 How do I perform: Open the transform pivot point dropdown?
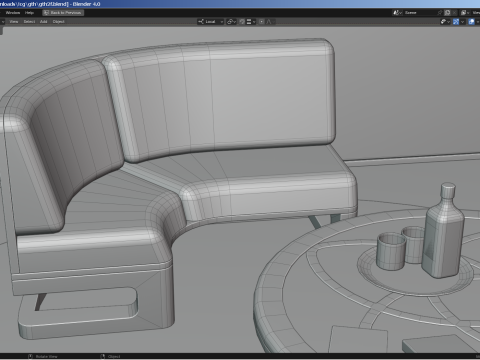[231, 22]
